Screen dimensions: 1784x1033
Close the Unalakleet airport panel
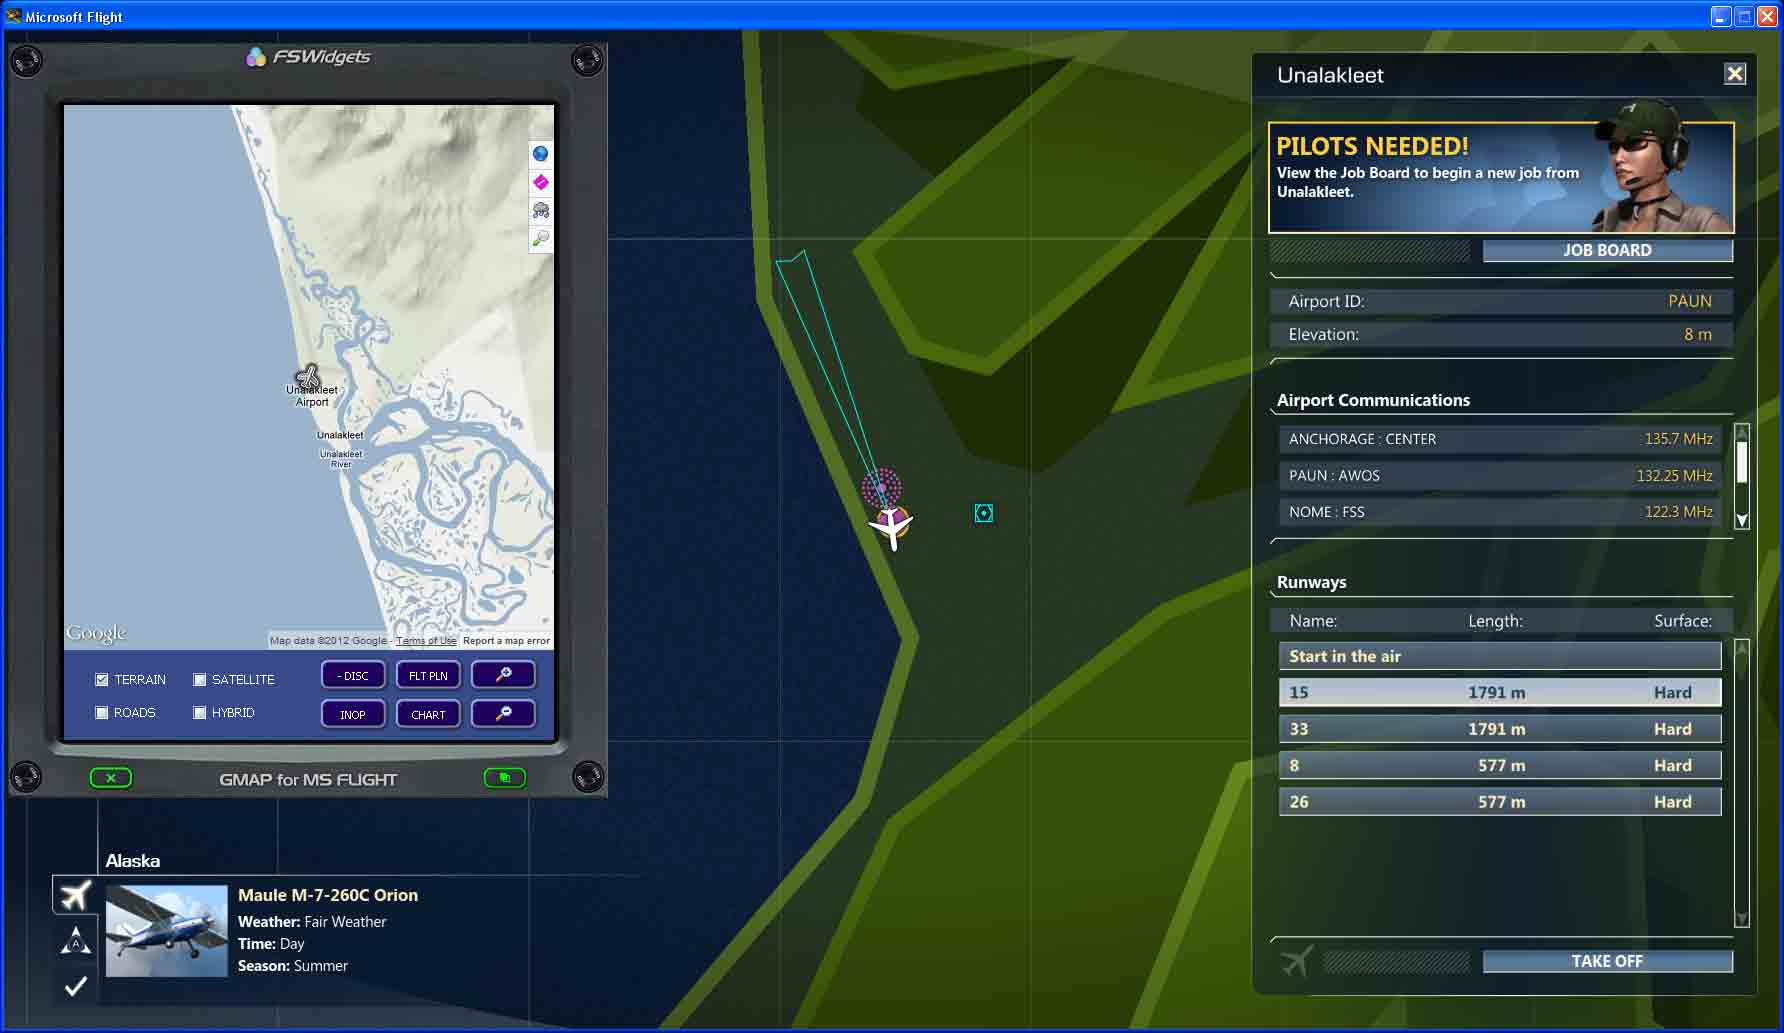click(x=1735, y=74)
